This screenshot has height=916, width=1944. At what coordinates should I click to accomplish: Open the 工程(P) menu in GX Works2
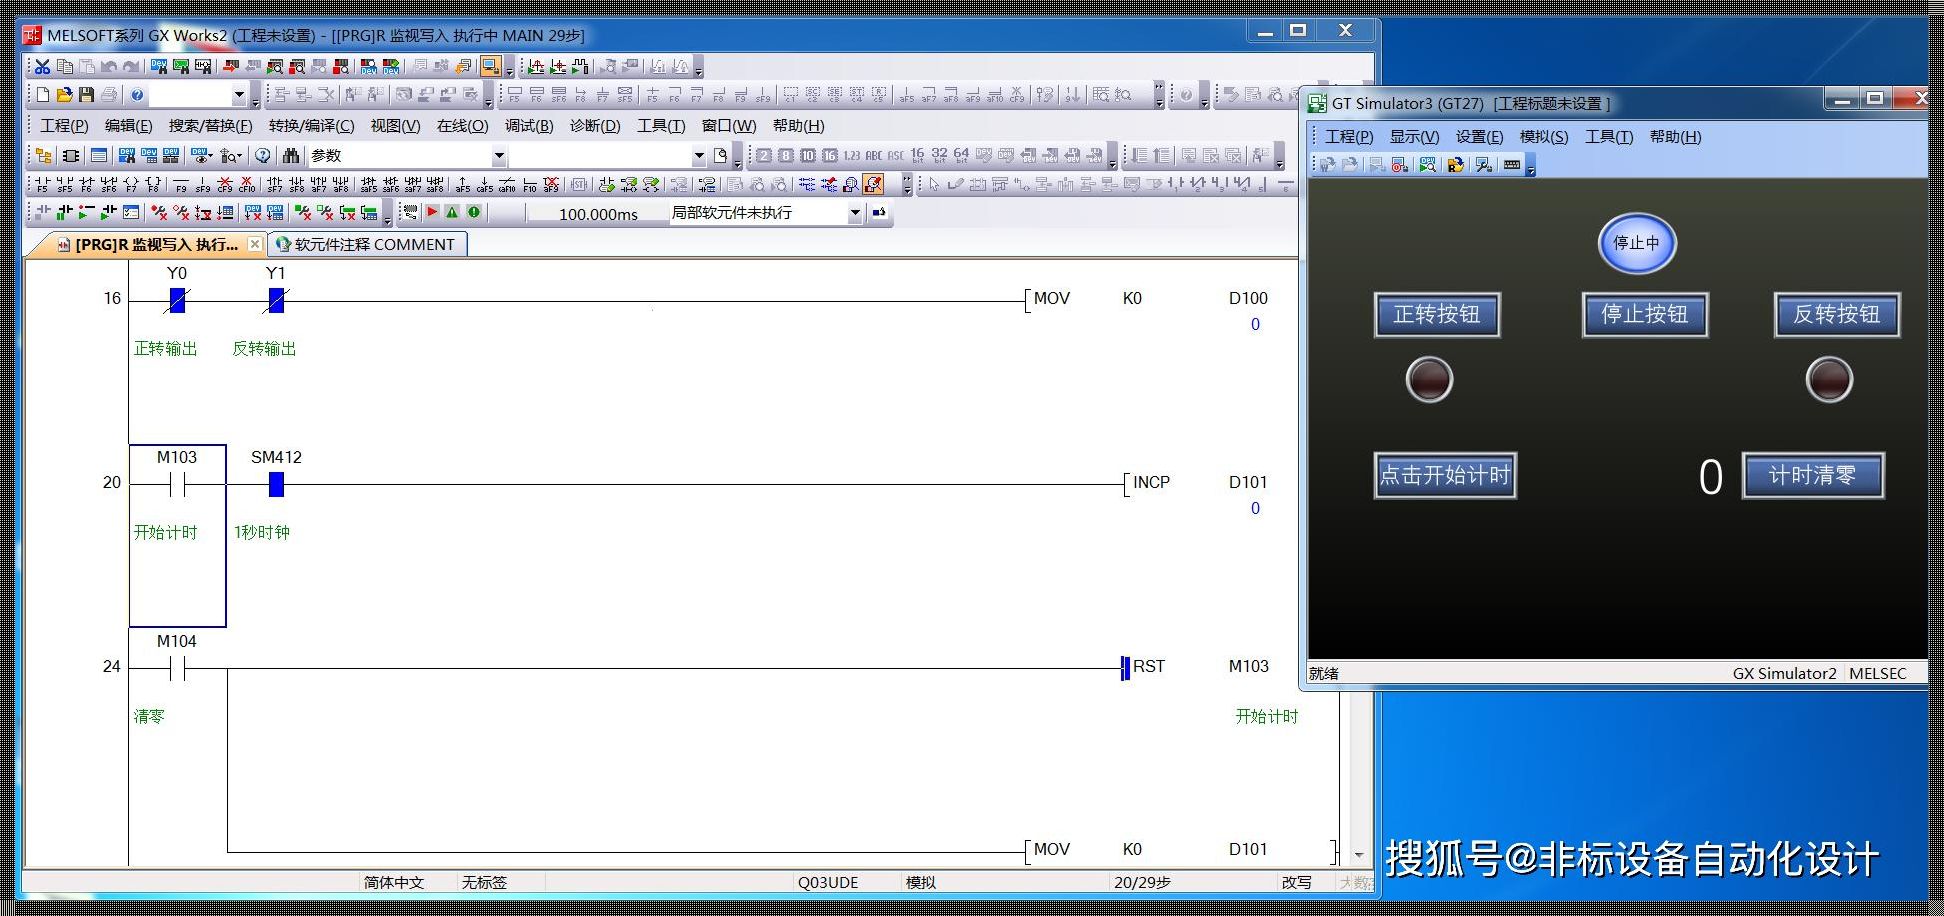pyautogui.click(x=64, y=125)
